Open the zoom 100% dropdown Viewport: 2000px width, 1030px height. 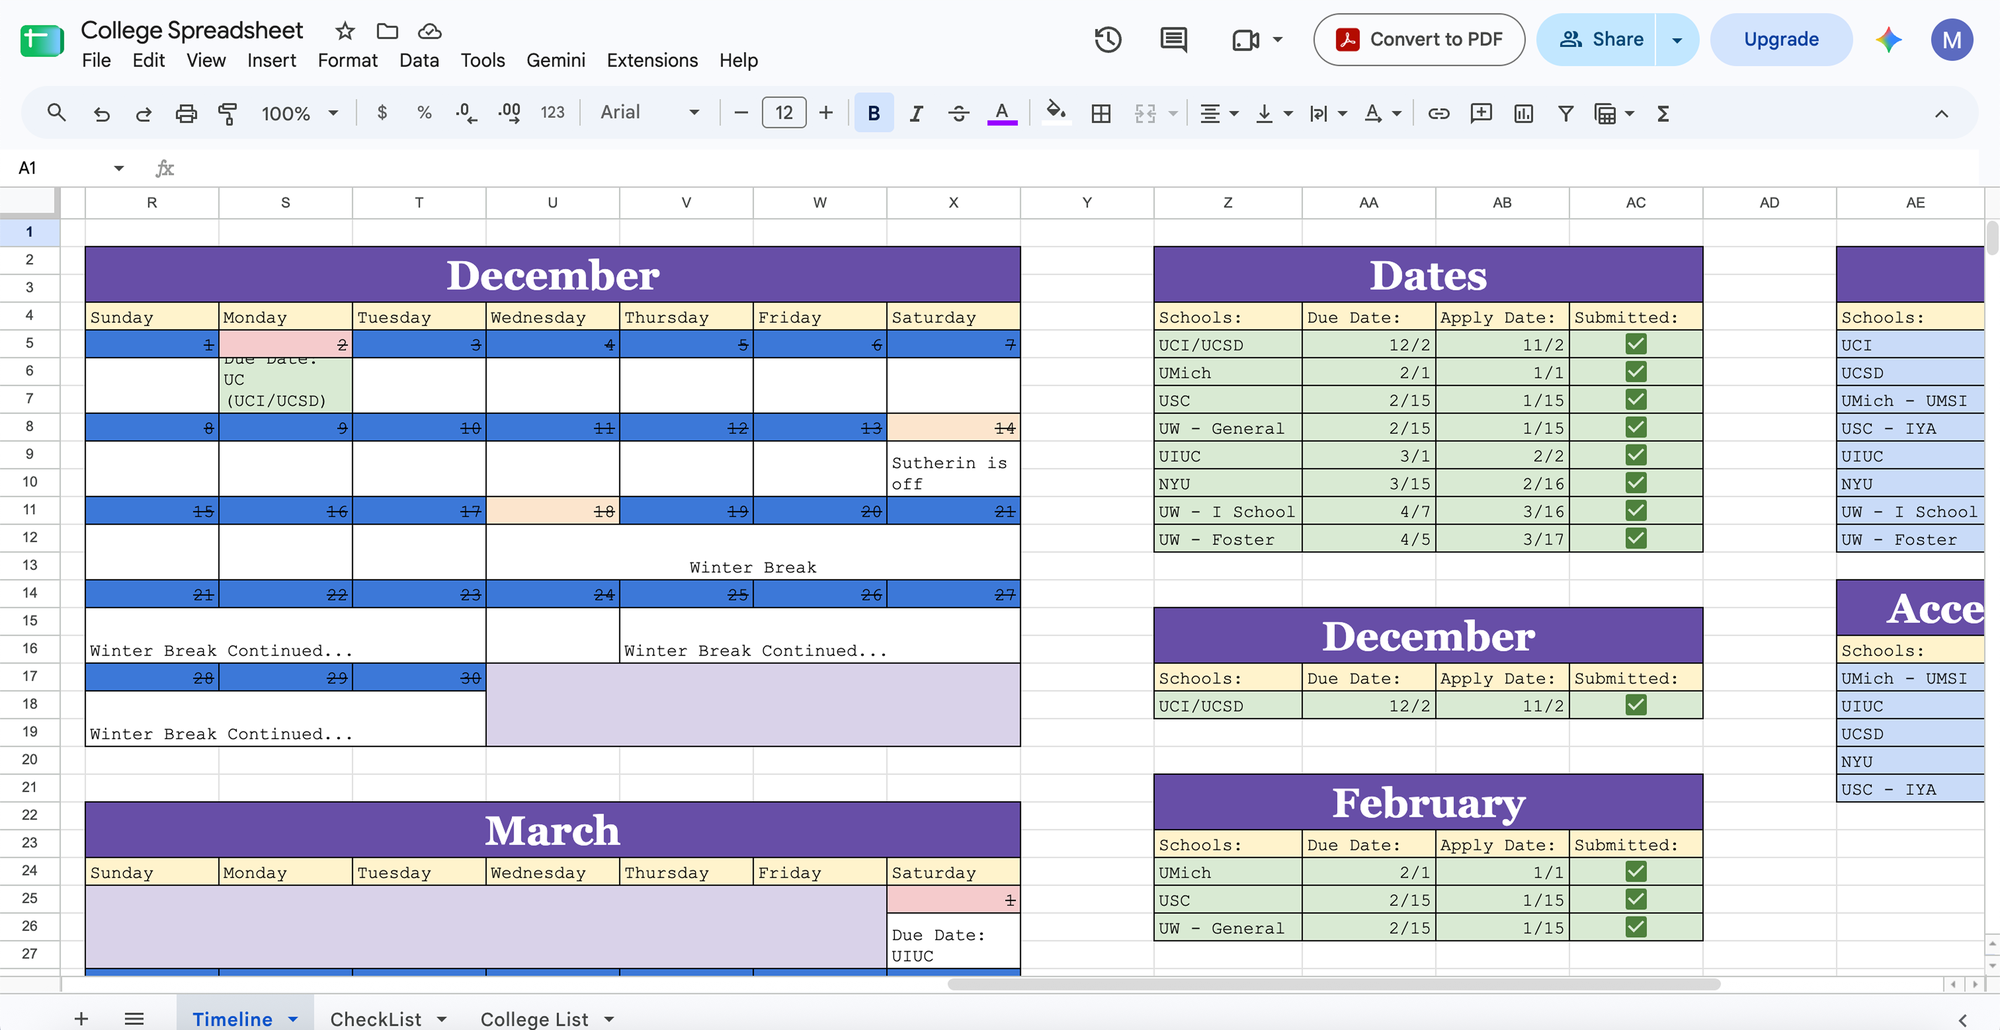(300, 113)
